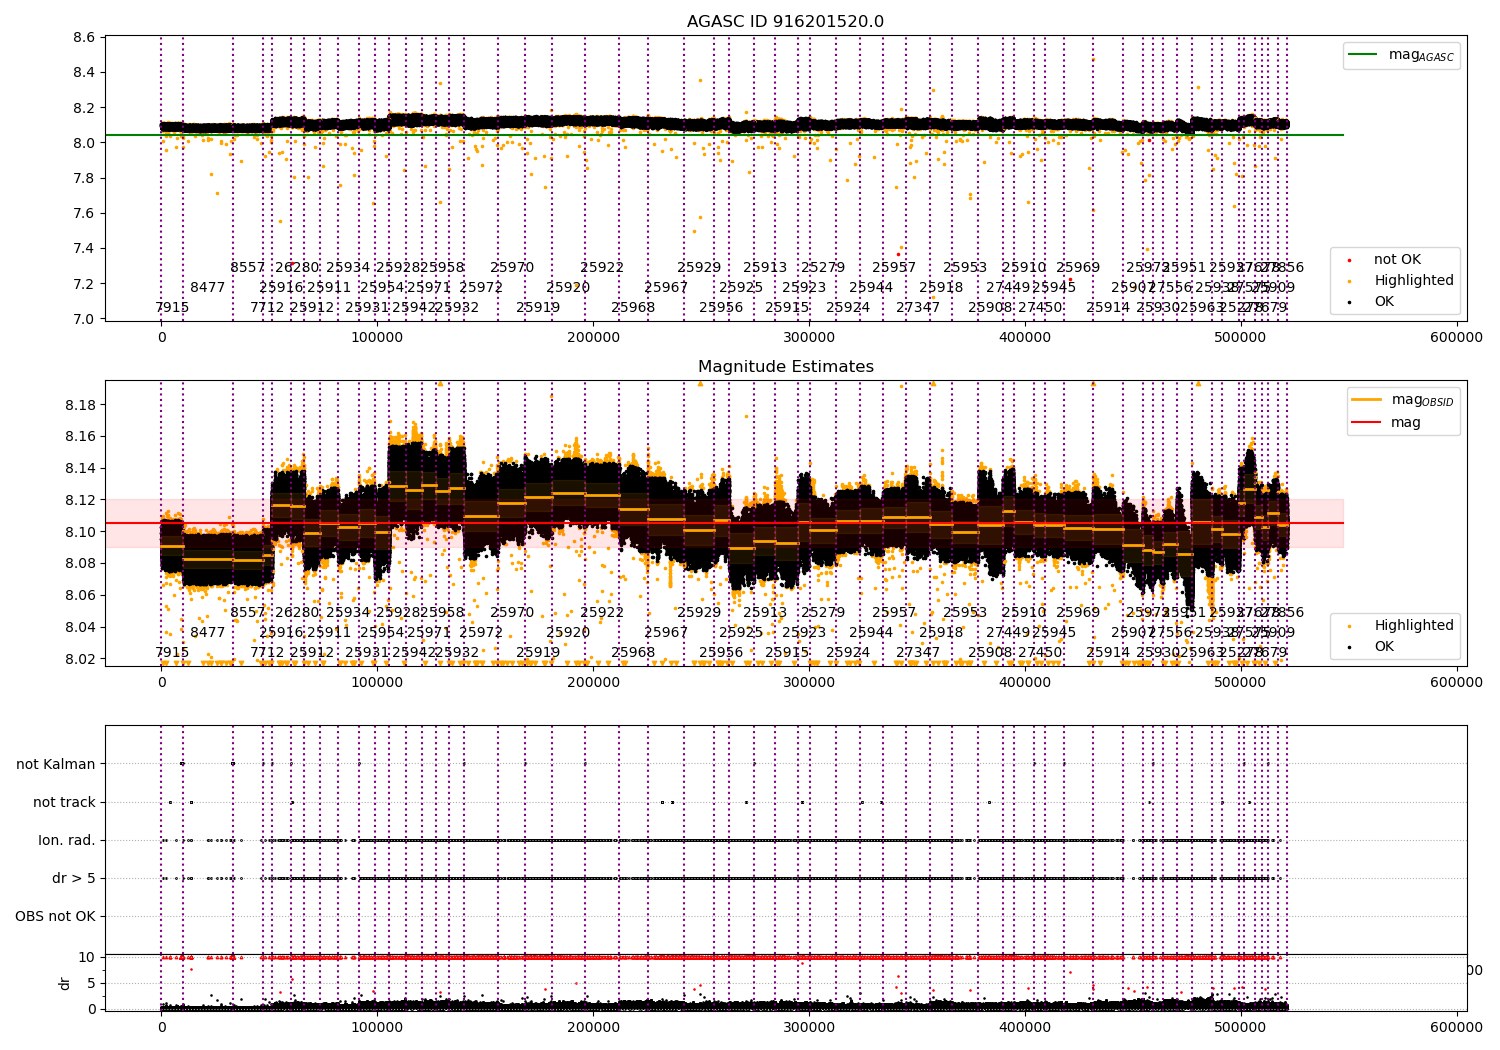This screenshot has height=1050, width=1500.
Task: Click obsid label 8477 in the AGASC ID plot
Action: pos(208,287)
